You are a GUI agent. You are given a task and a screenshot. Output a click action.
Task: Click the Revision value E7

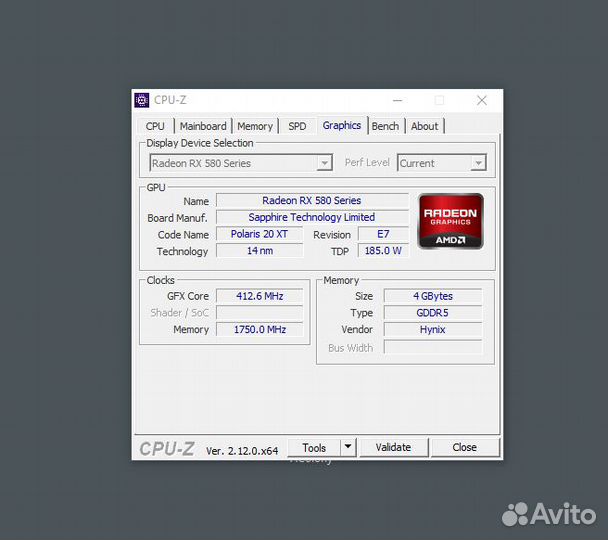click(383, 234)
